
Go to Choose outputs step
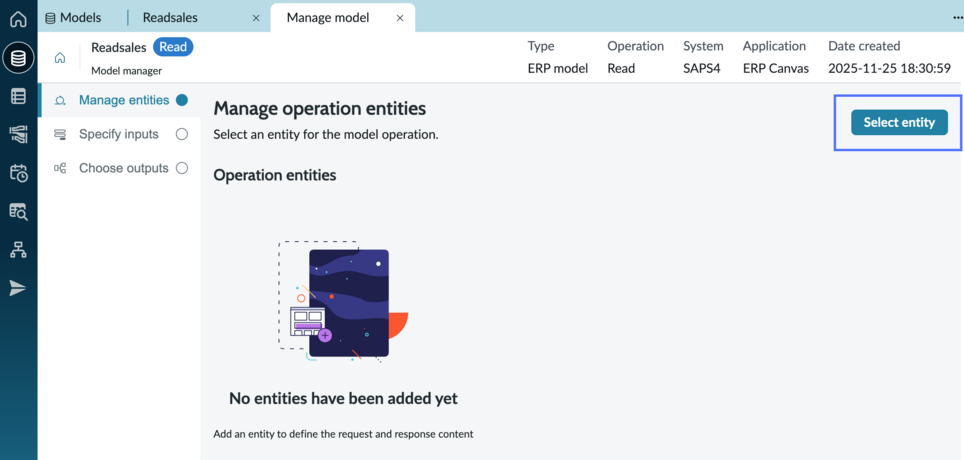coord(120,168)
